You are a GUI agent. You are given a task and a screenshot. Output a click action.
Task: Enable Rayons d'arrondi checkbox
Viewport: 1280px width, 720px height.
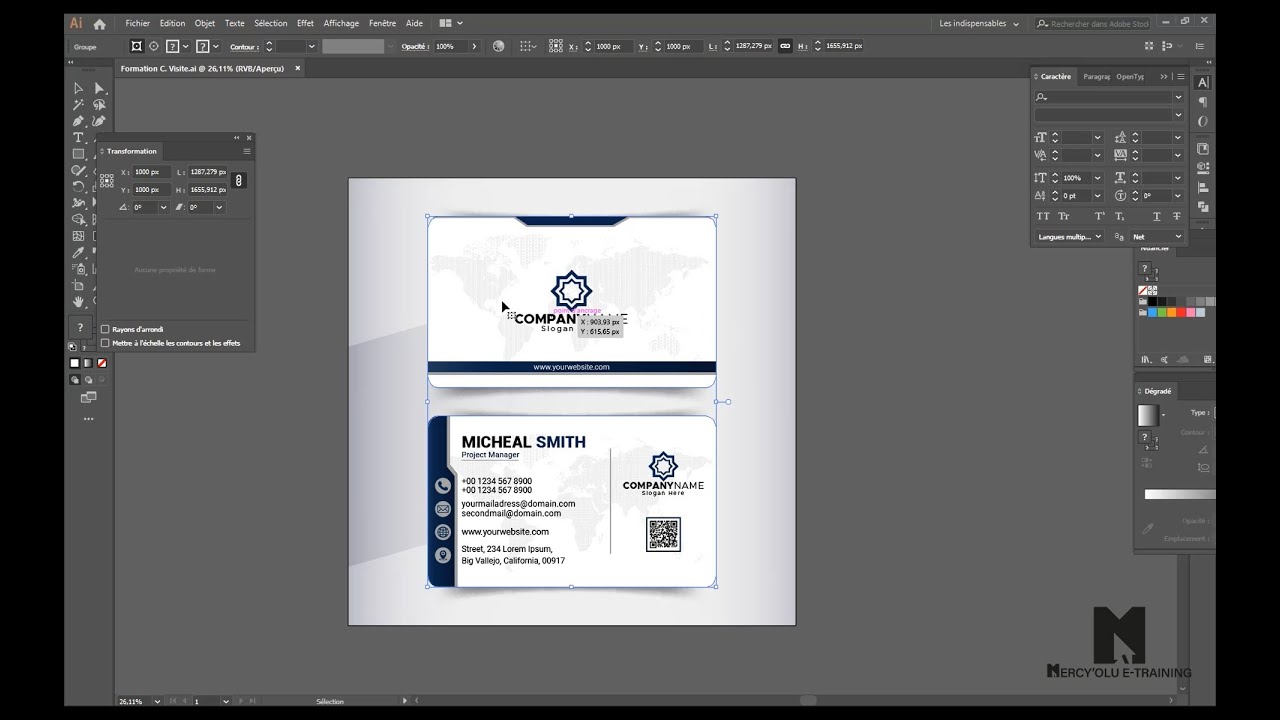(x=105, y=329)
